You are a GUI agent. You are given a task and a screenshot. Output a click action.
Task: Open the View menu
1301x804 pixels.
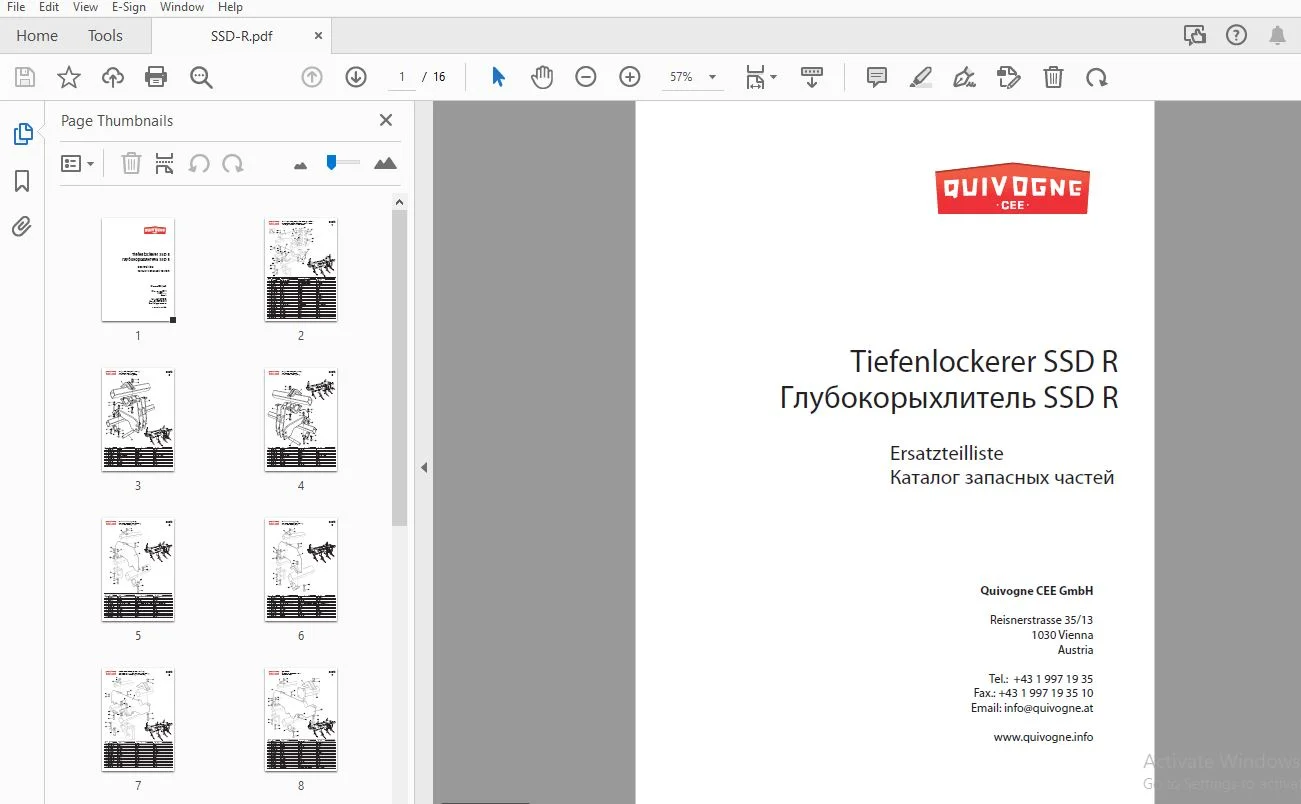pyautogui.click(x=85, y=7)
